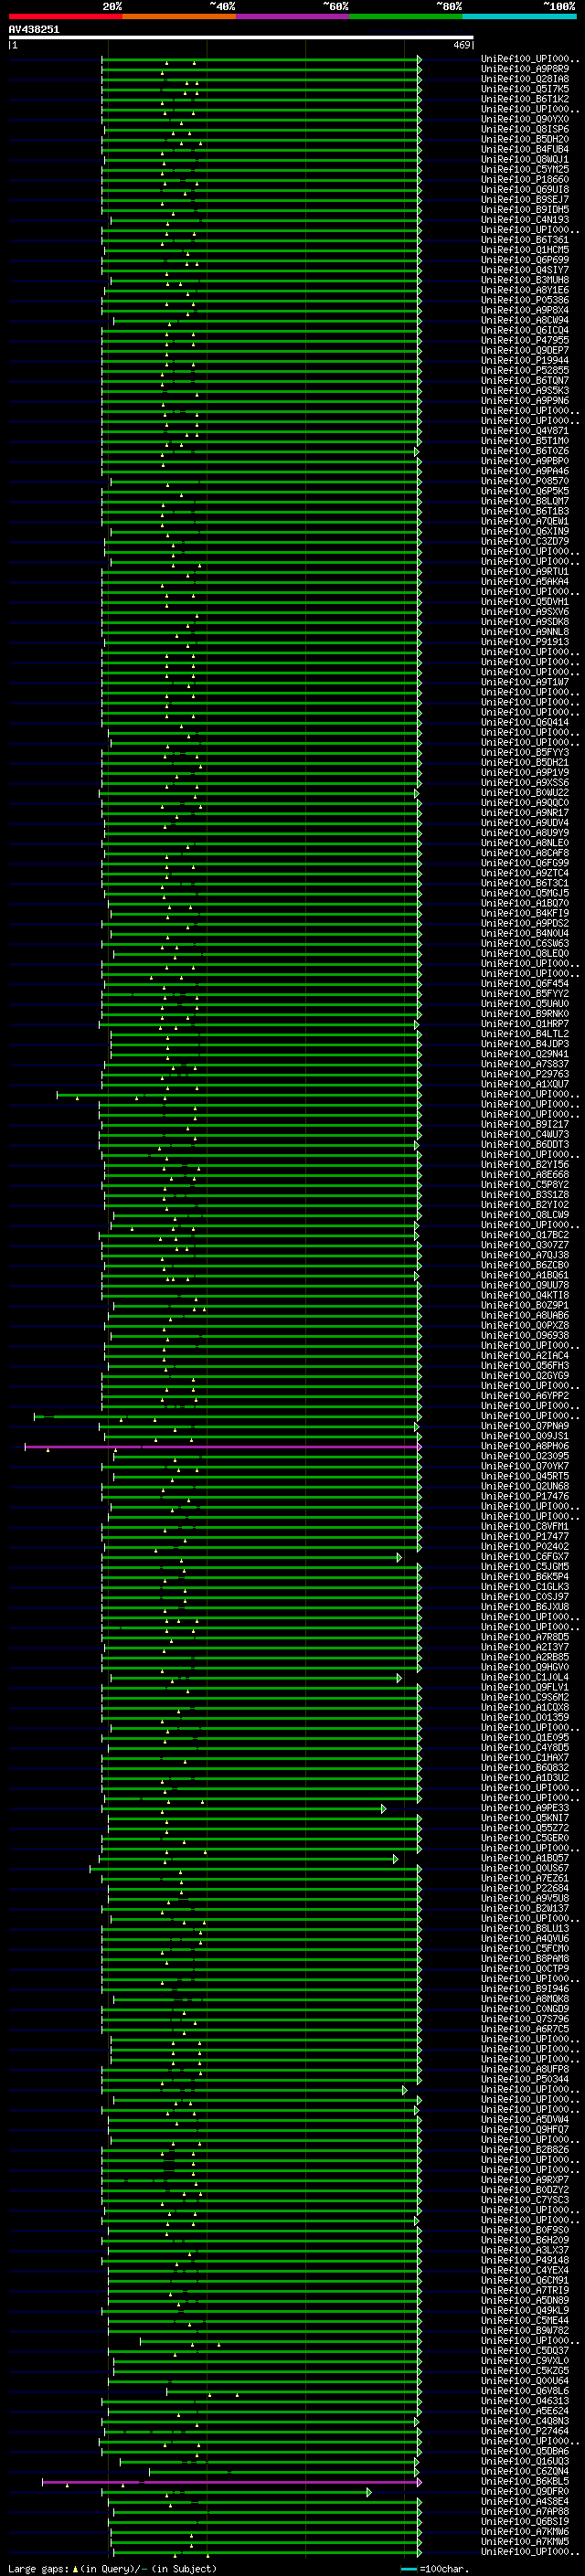Select hit UniRef100_B5T1M0
The height and width of the screenshot is (2576, 585).
click(x=525, y=441)
